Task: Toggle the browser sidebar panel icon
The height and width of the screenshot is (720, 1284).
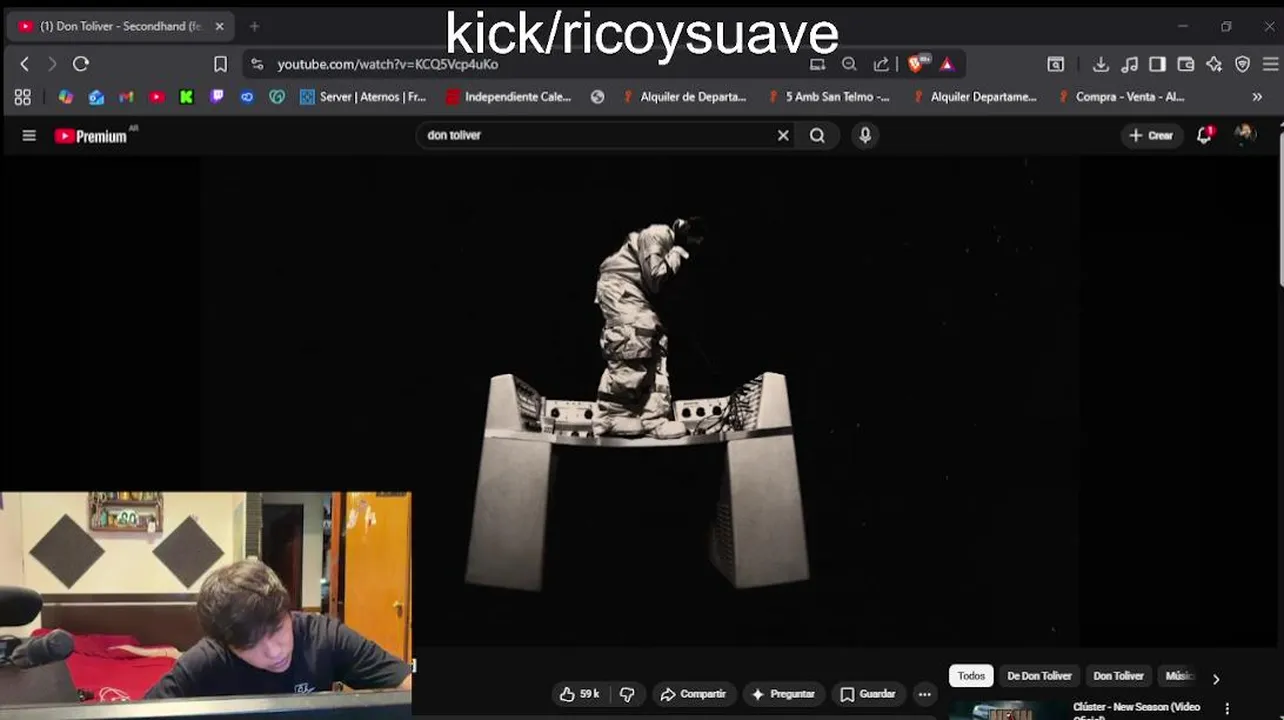Action: [x=1157, y=64]
